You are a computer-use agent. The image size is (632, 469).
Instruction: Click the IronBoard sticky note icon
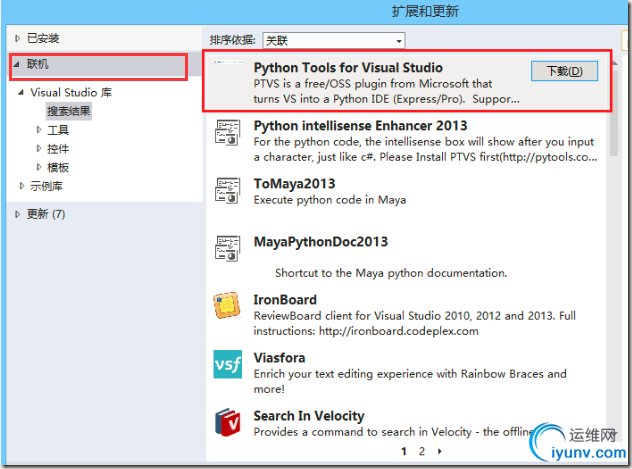coord(227,305)
